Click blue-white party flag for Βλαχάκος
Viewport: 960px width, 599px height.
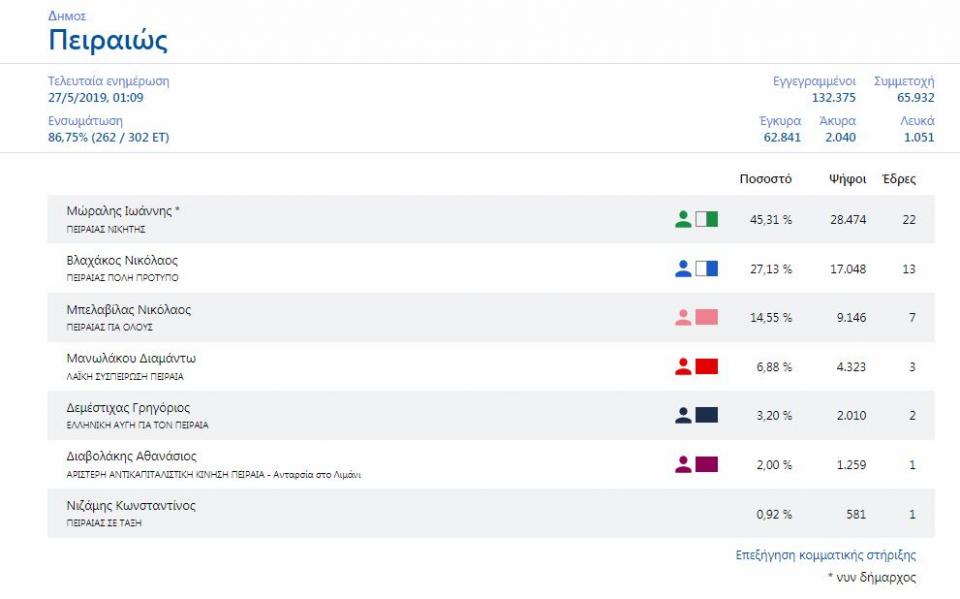coord(706,268)
